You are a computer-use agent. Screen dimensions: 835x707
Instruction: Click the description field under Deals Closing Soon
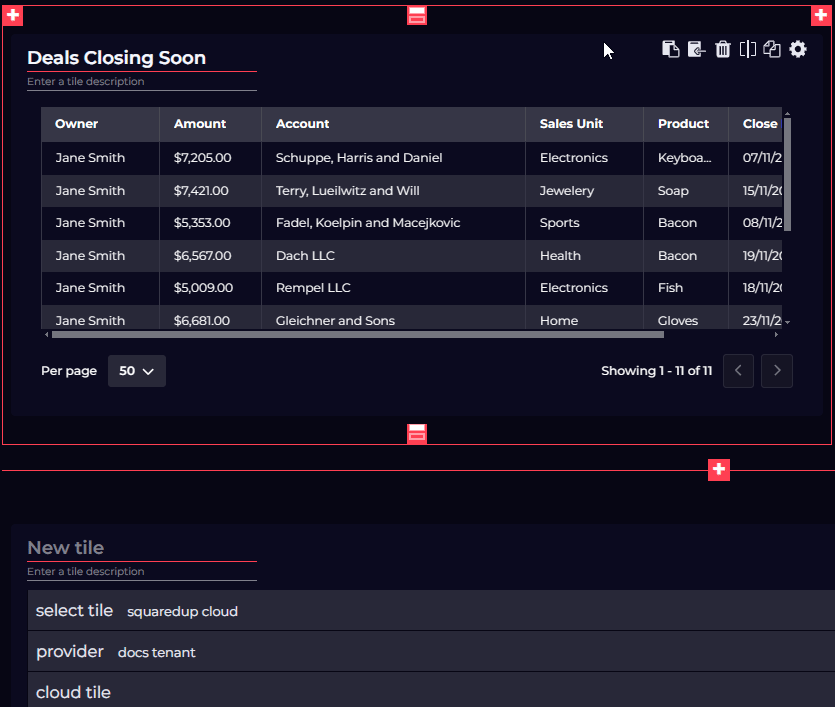pyautogui.click(x=142, y=81)
